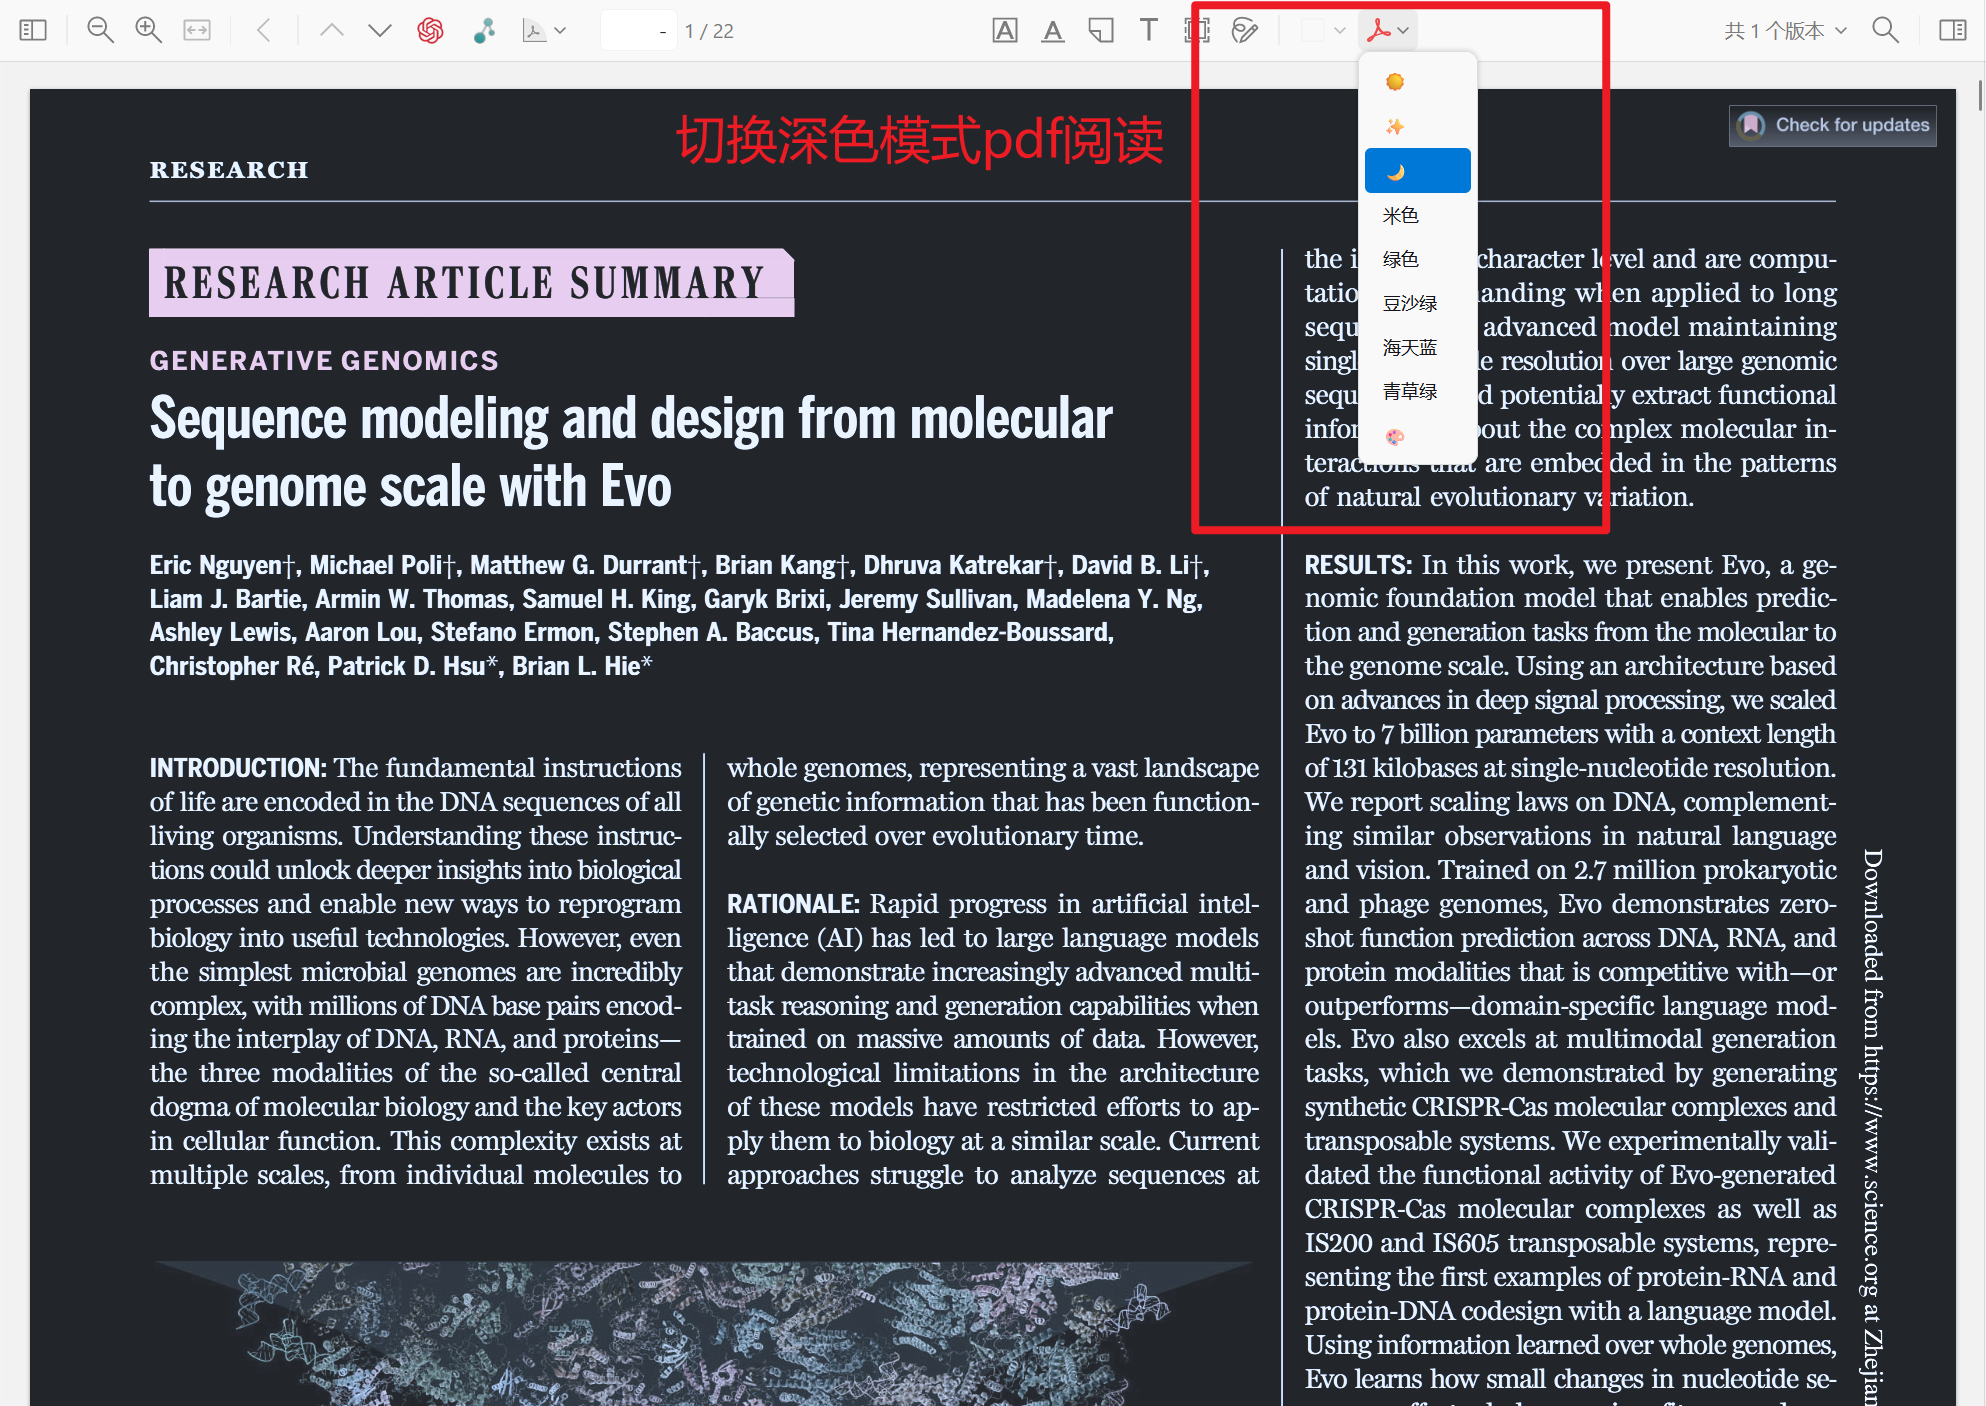
Task: Open the custom color palette option
Action: 1395,436
